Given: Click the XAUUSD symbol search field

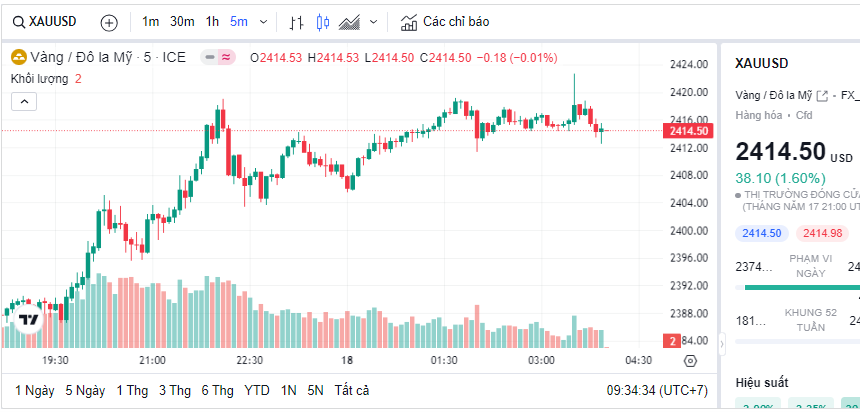Looking at the screenshot, I should [50, 22].
